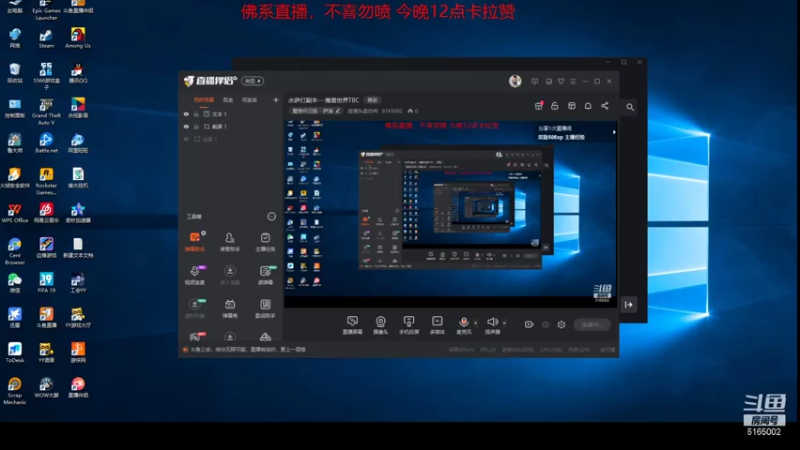Show the 全屏 1 layer via eye
Screen dimensions: 800x450
pyautogui.click(x=186, y=139)
